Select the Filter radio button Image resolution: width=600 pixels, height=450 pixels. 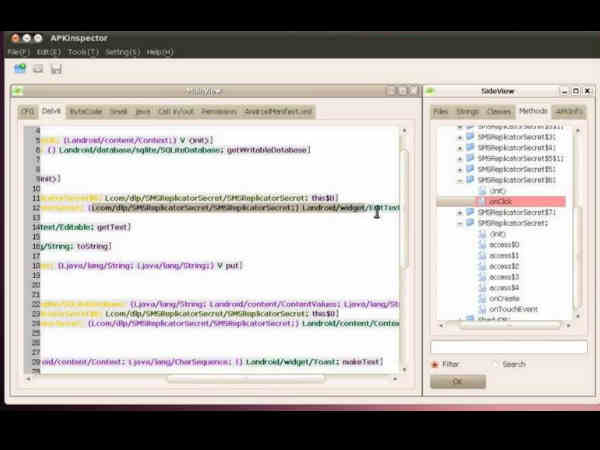tap(435, 364)
